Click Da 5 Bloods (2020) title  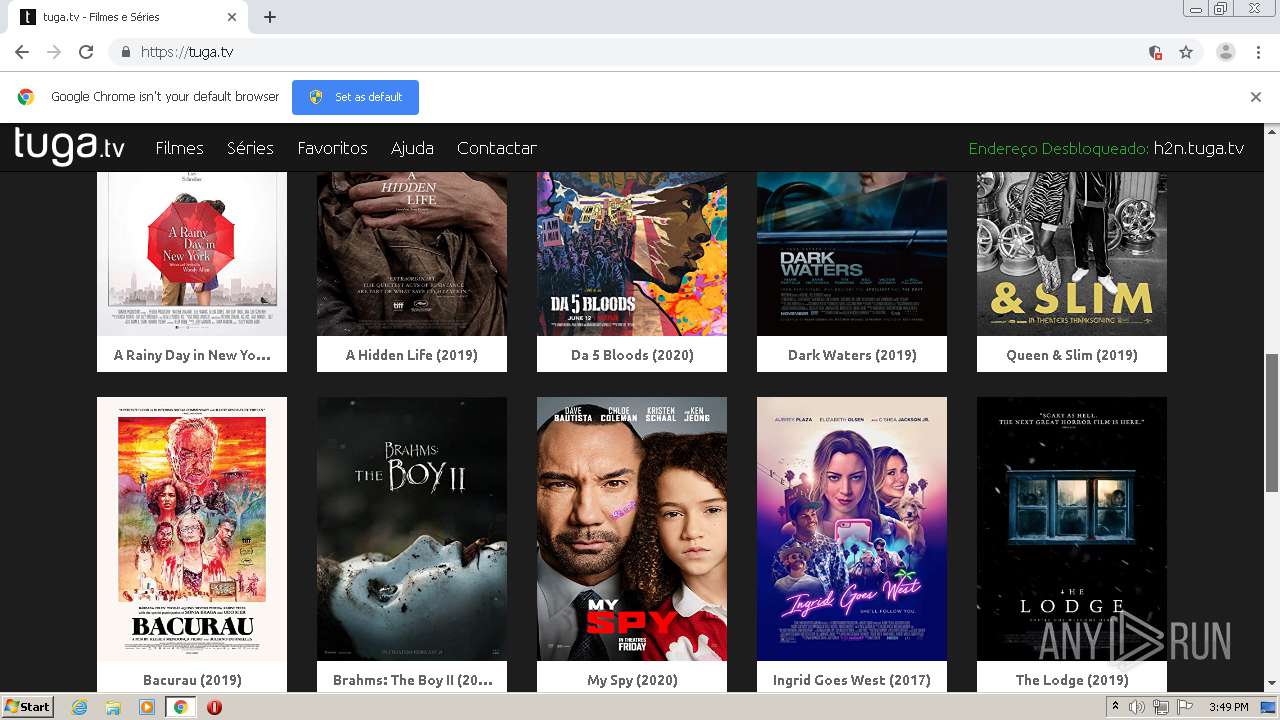[x=632, y=355]
